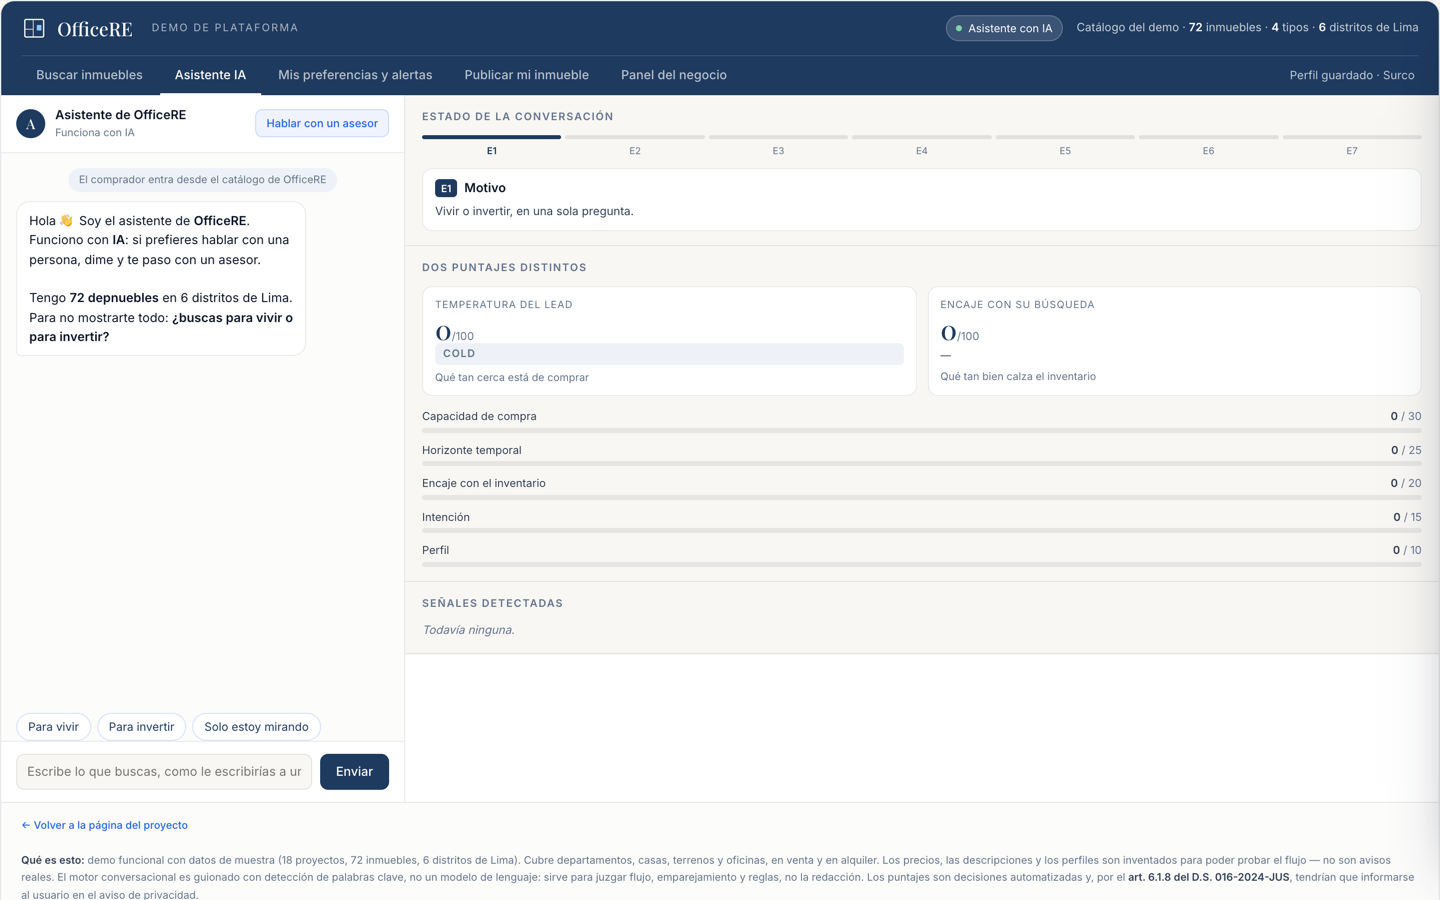The height and width of the screenshot is (900, 1440).
Task: Click the Temperatura del lead card title
Action: coord(504,305)
